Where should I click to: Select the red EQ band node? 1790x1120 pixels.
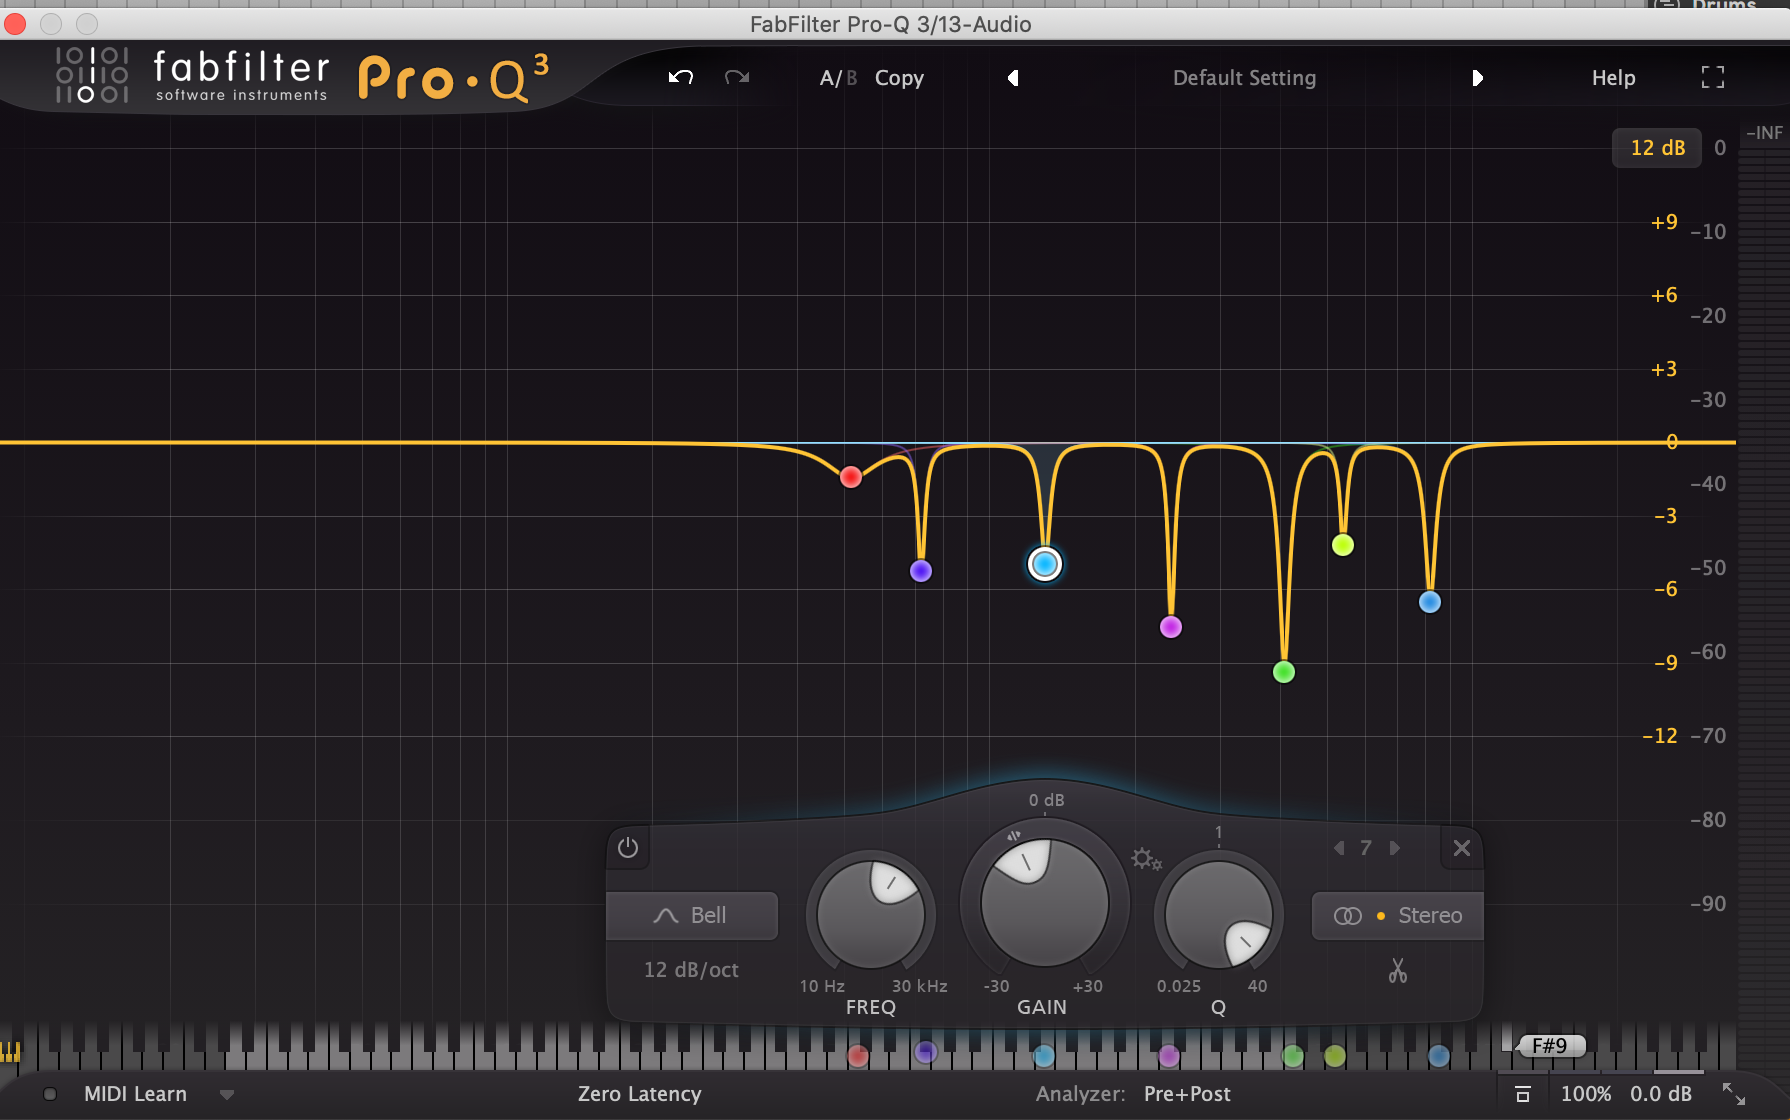click(x=851, y=477)
